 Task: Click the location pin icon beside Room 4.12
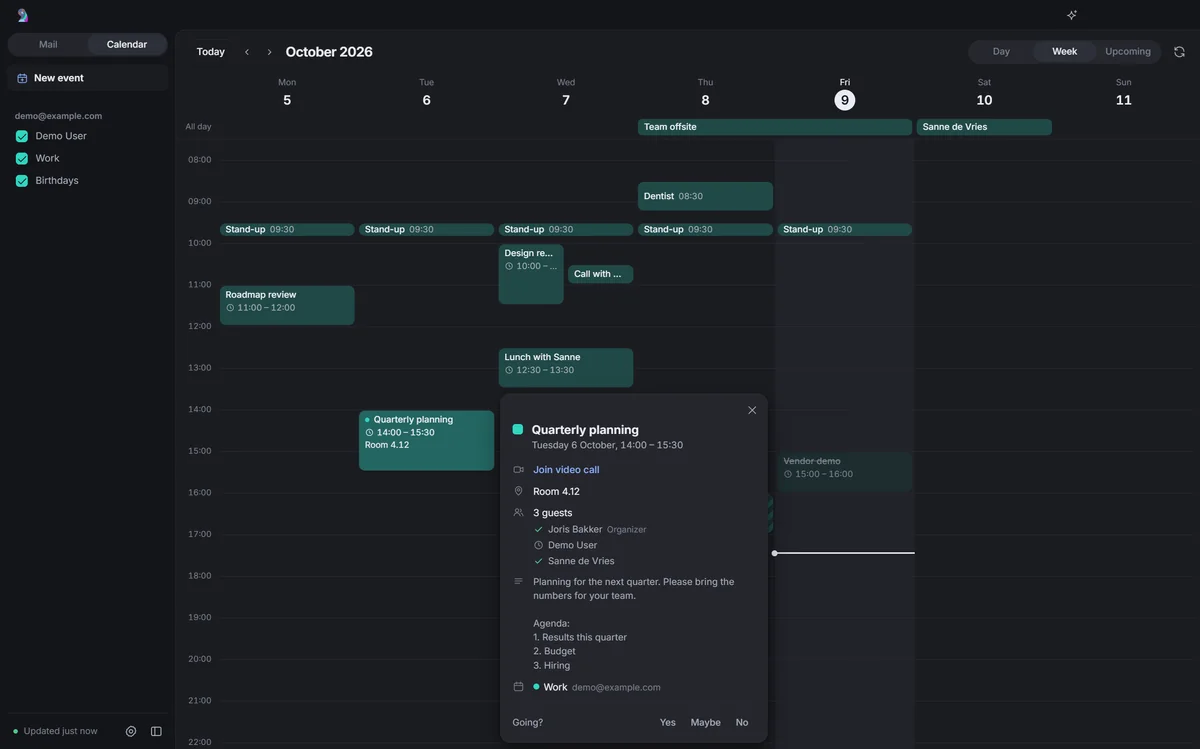[x=518, y=491]
